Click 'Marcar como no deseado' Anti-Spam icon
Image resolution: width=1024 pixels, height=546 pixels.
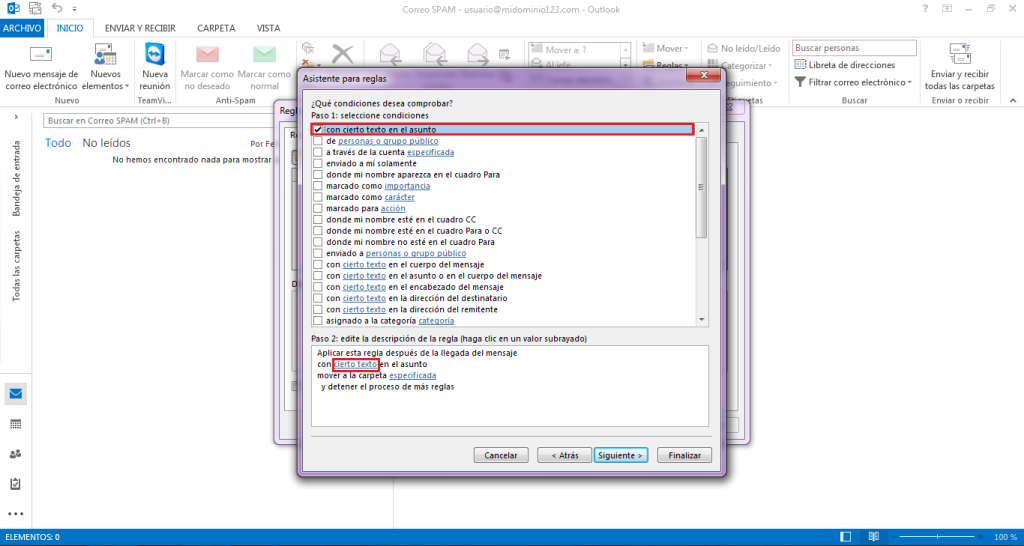pos(208,54)
